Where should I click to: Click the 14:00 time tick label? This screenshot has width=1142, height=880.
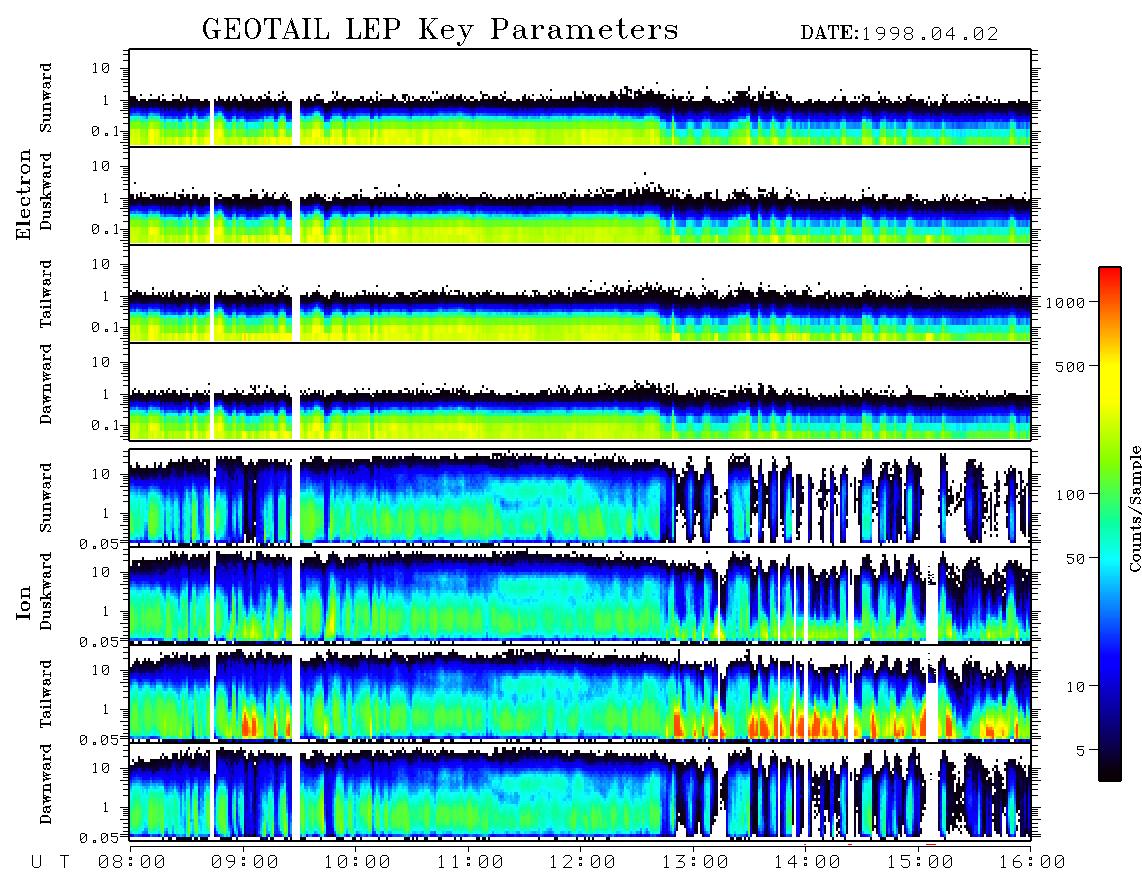pyautogui.click(x=808, y=863)
